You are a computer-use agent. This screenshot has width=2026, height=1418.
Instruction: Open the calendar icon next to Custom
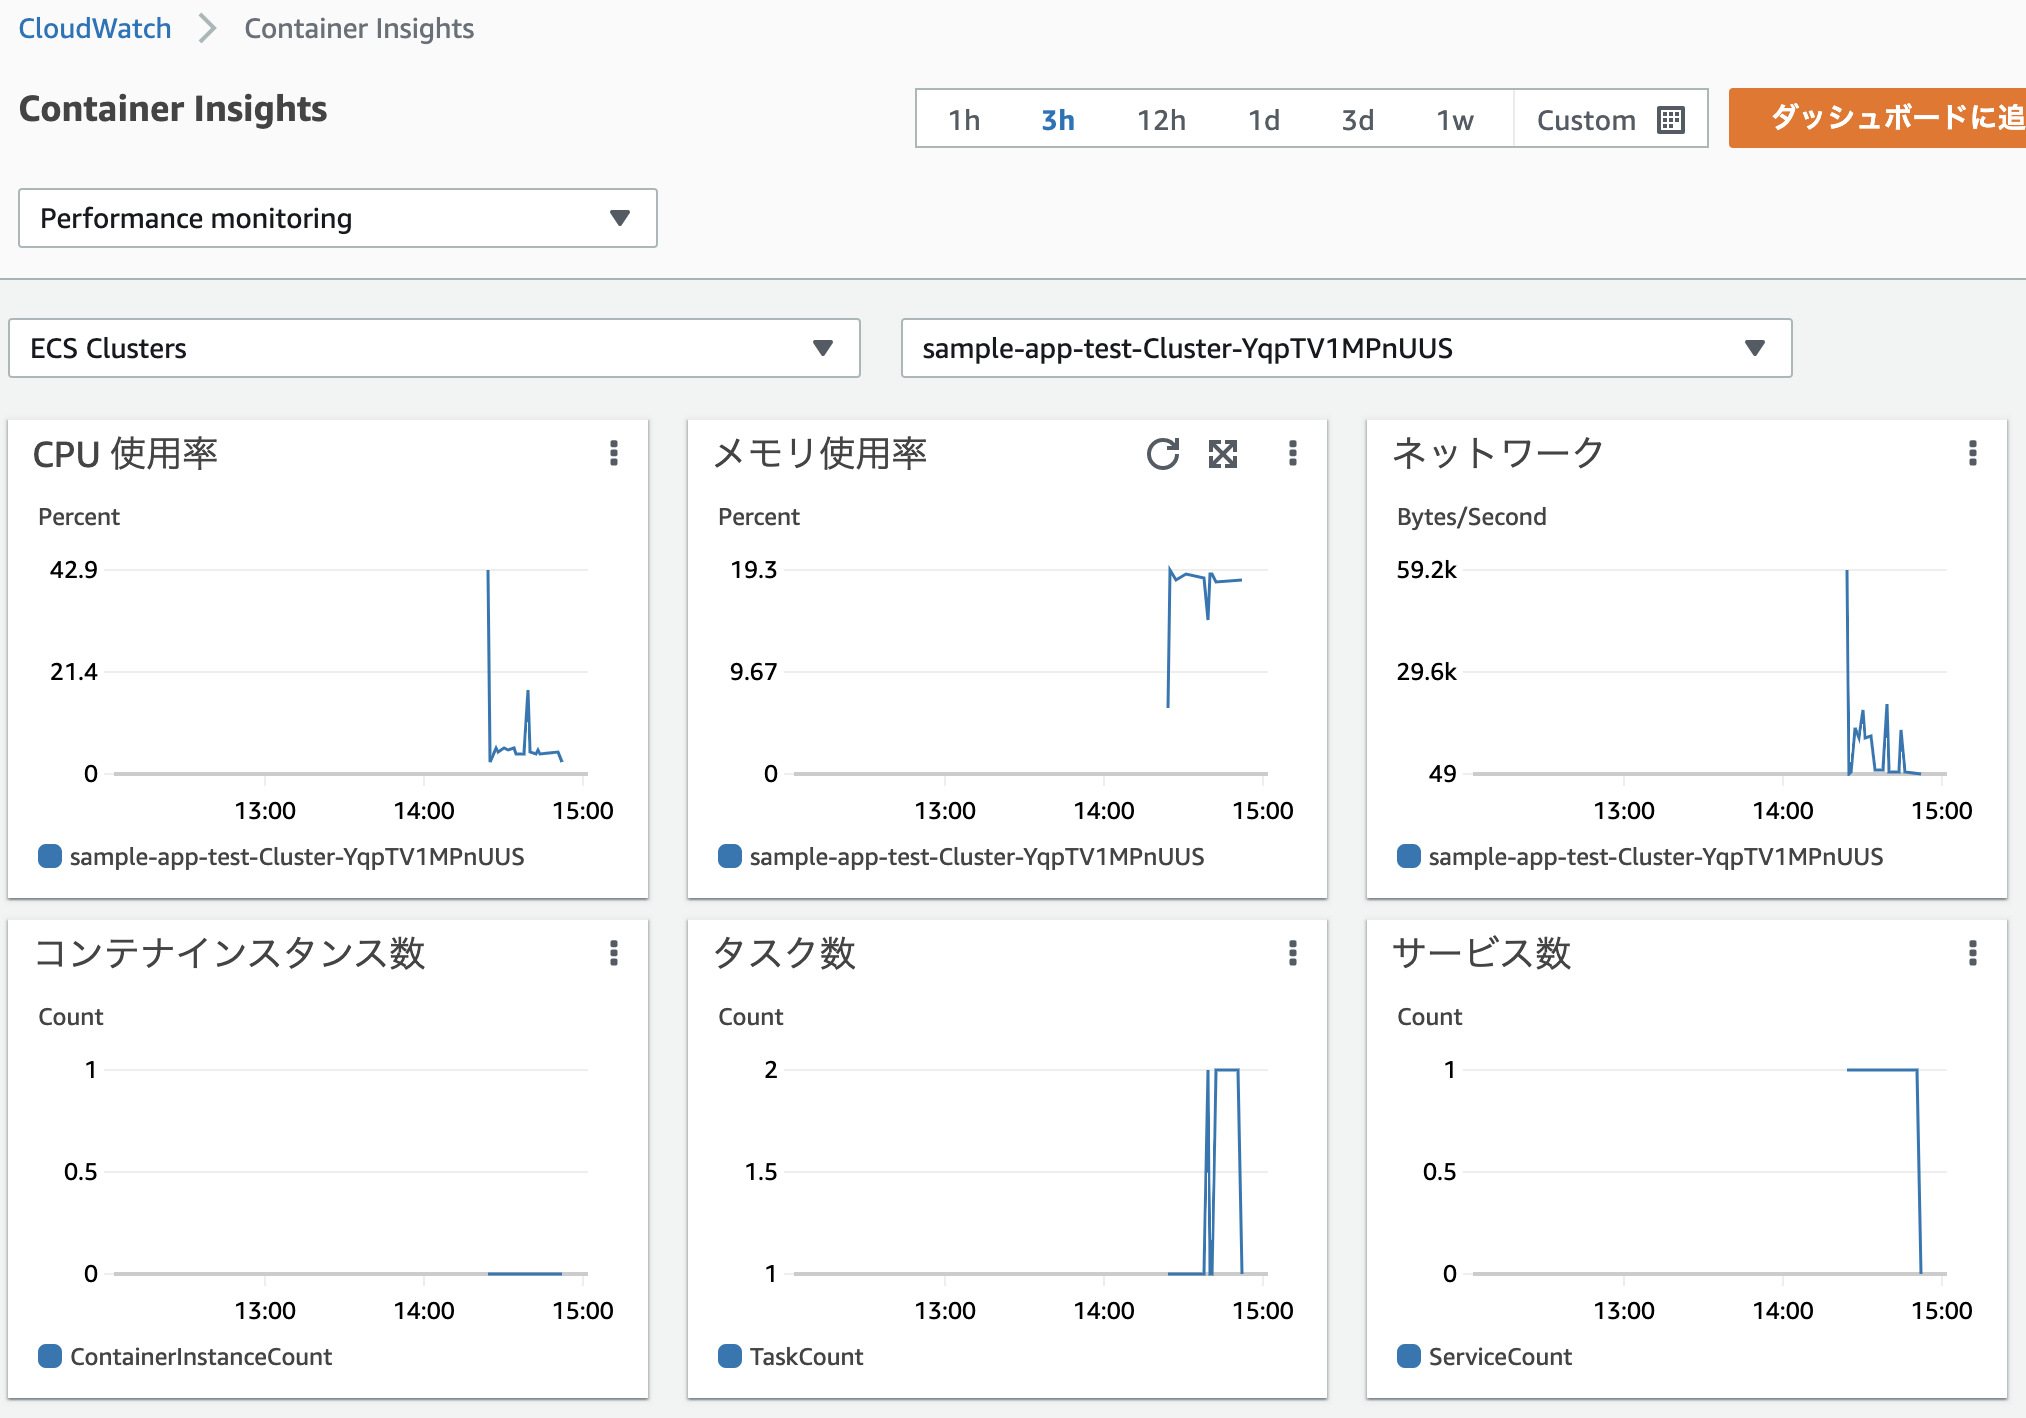pos(1668,119)
